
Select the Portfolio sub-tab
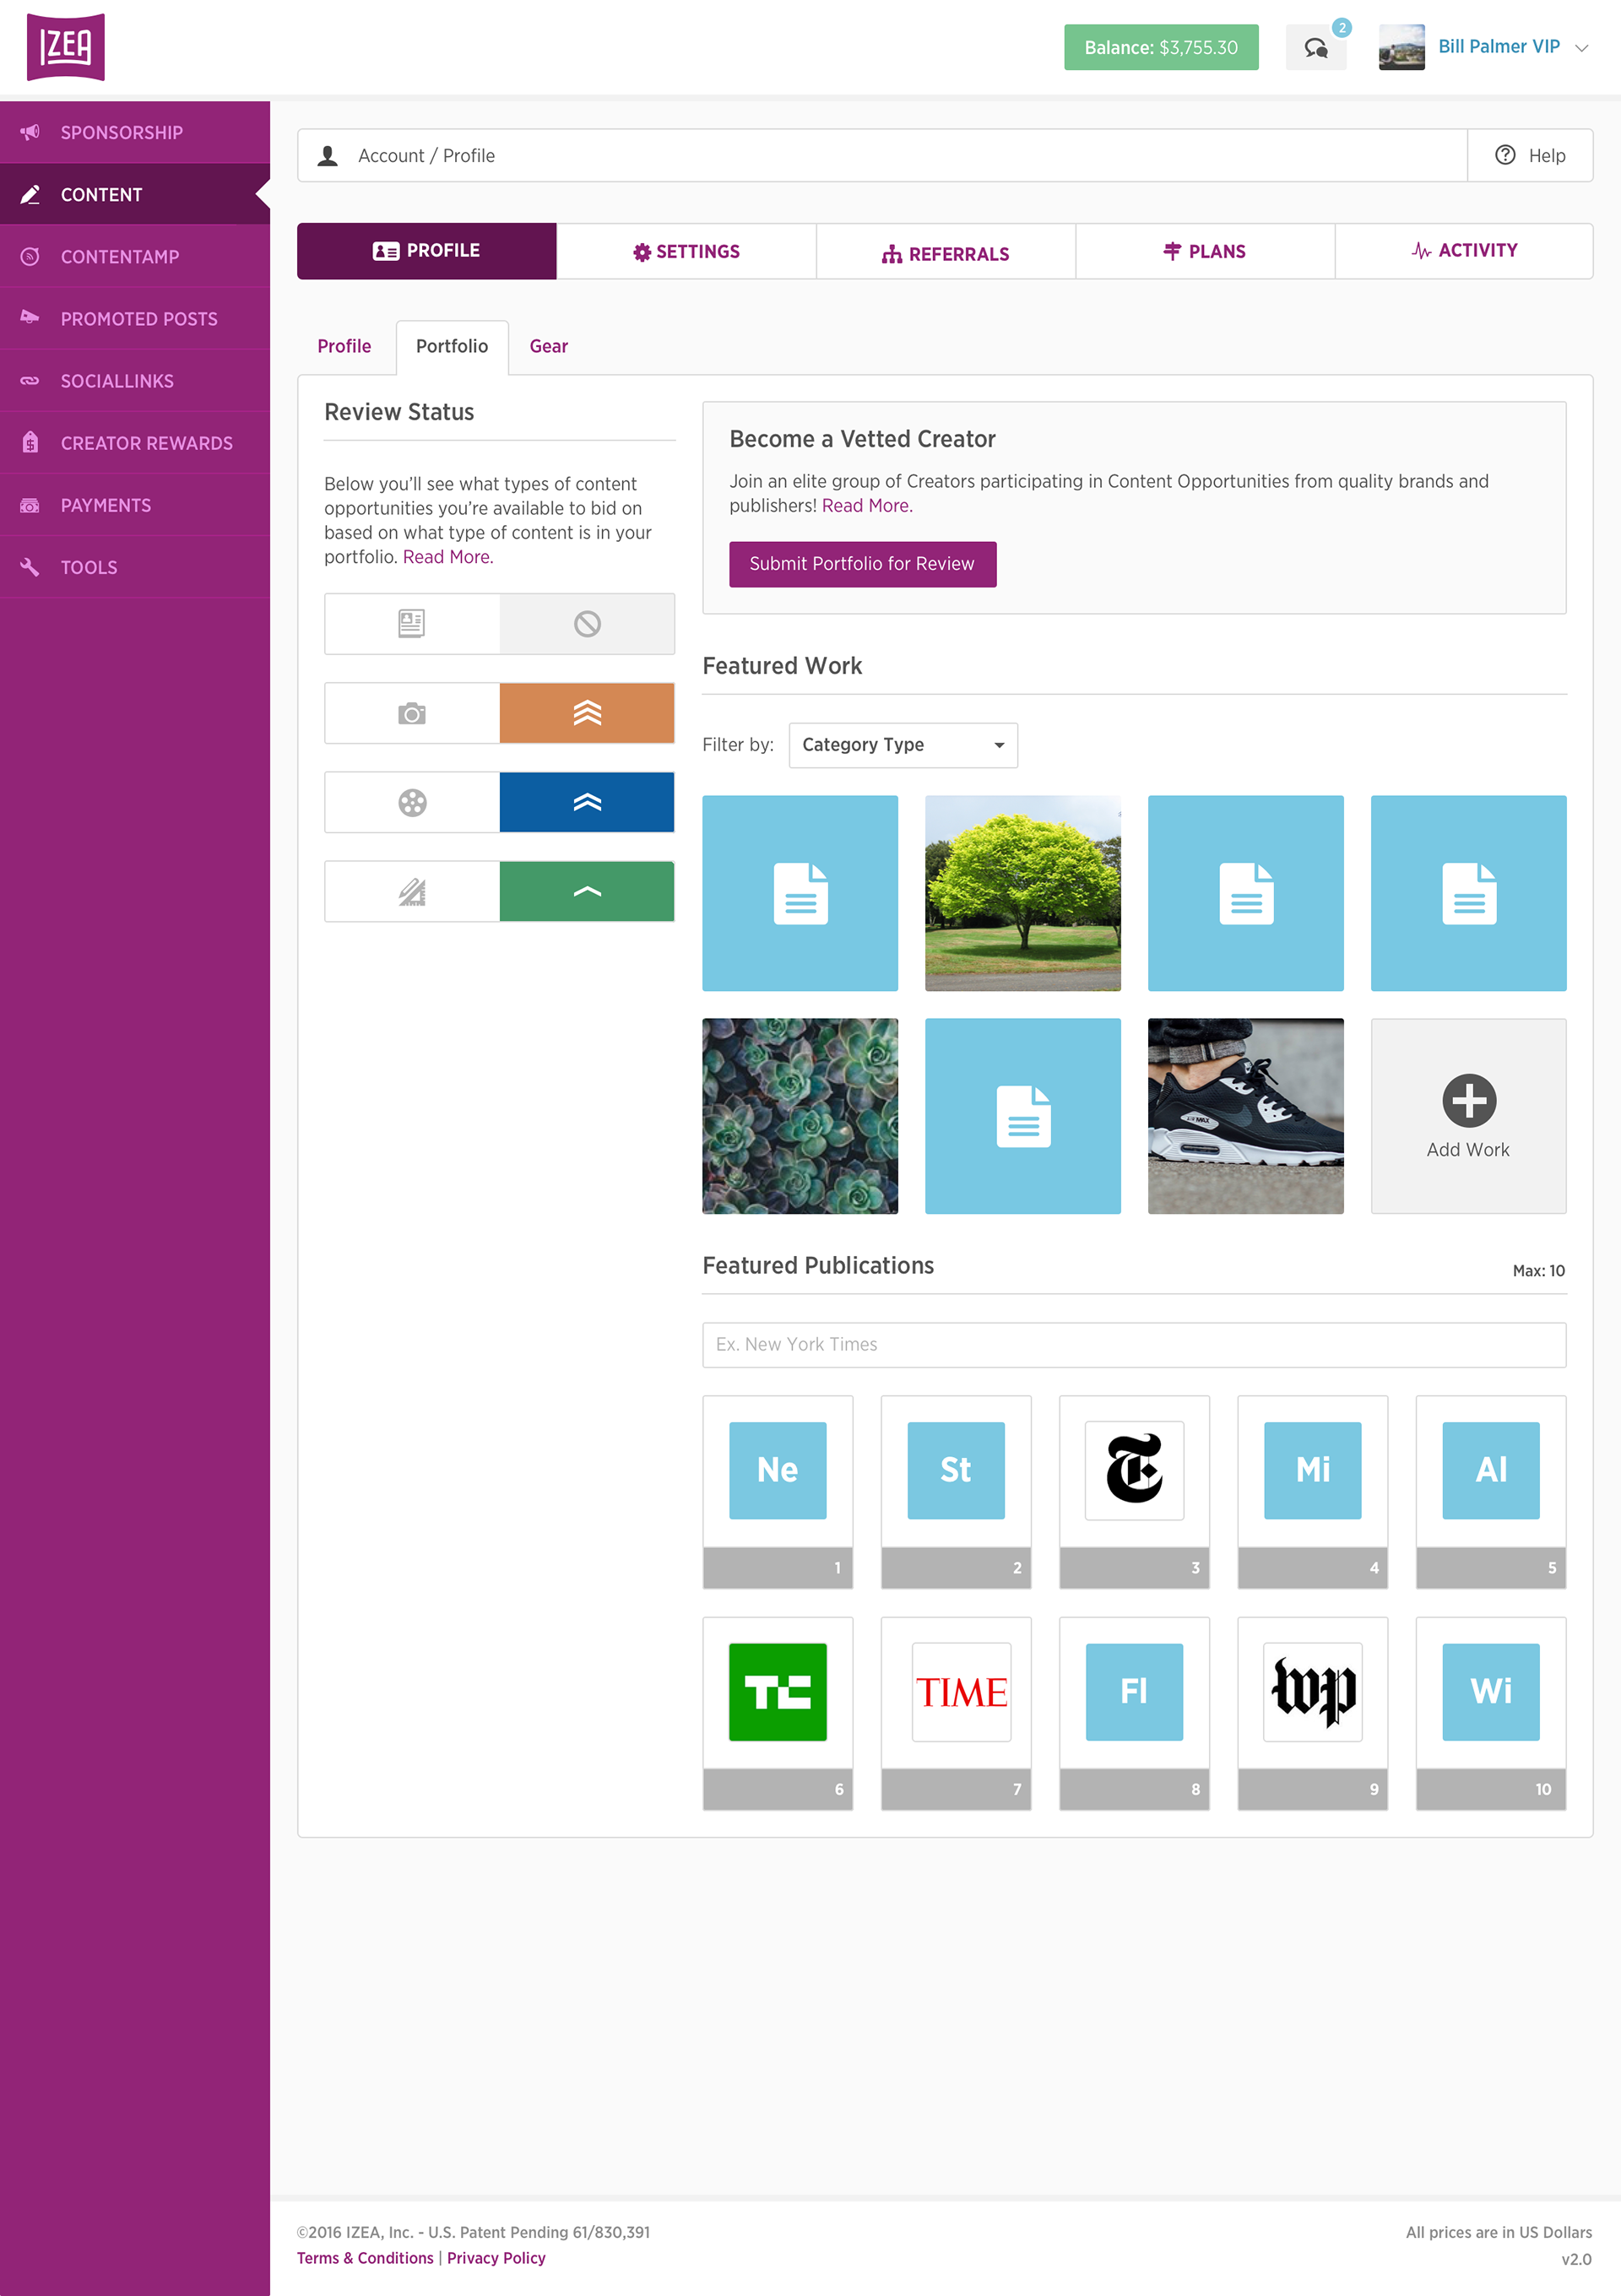452,346
